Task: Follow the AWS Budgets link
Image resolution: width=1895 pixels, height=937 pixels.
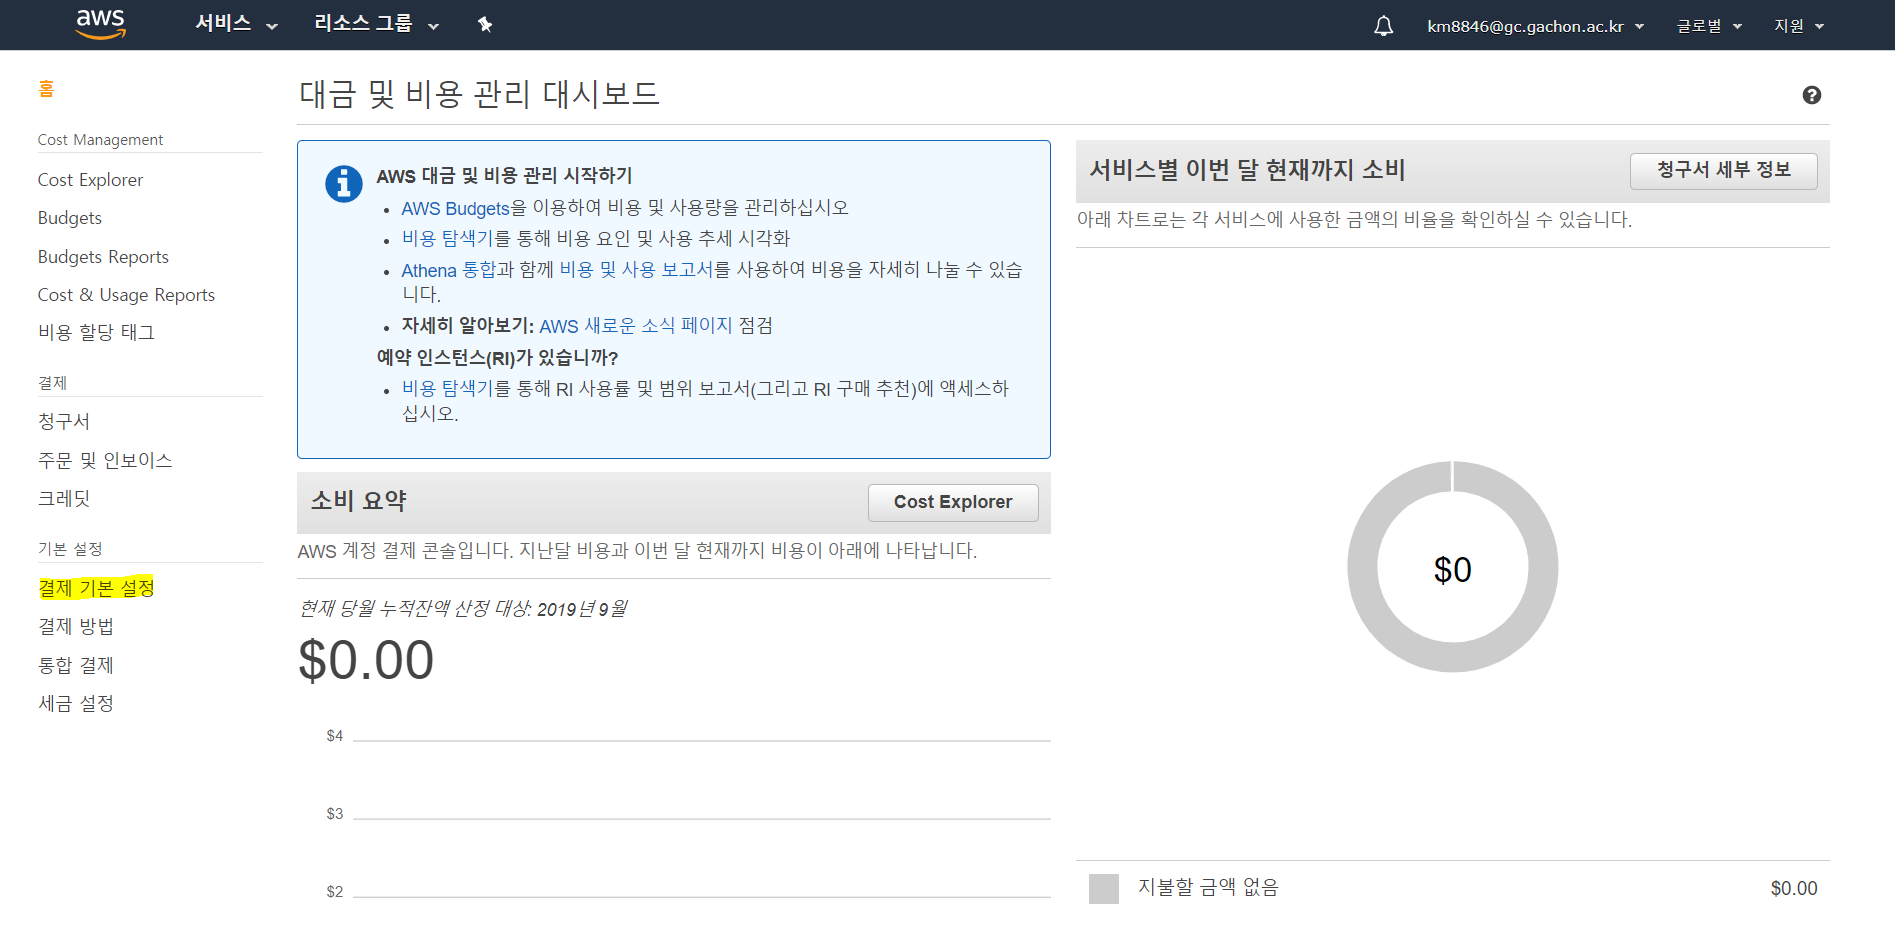Action: (x=456, y=208)
